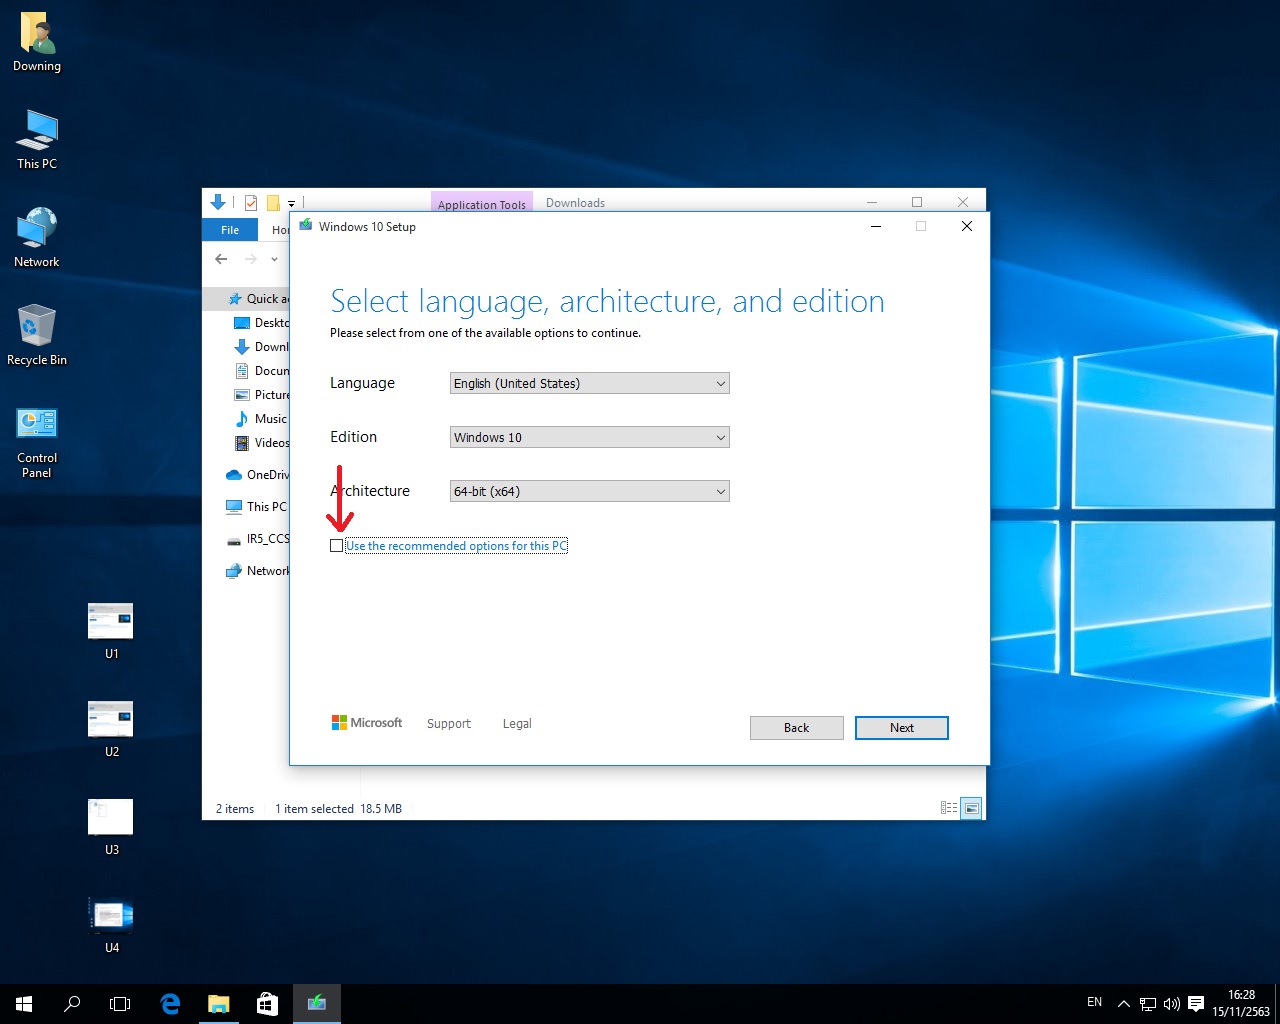Screen dimensions: 1280x1024
Task: Open the Architecture dropdown
Action: [x=590, y=491]
